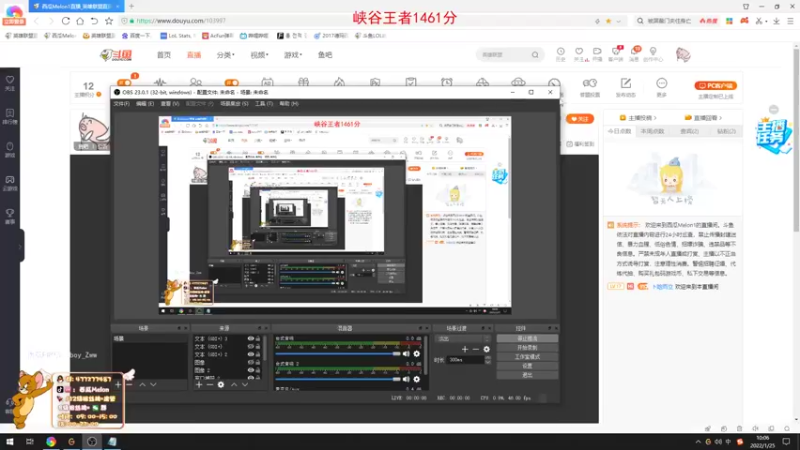Click the first stream control button in OBS
The width and height of the screenshot is (800, 450).
coord(527,339)
